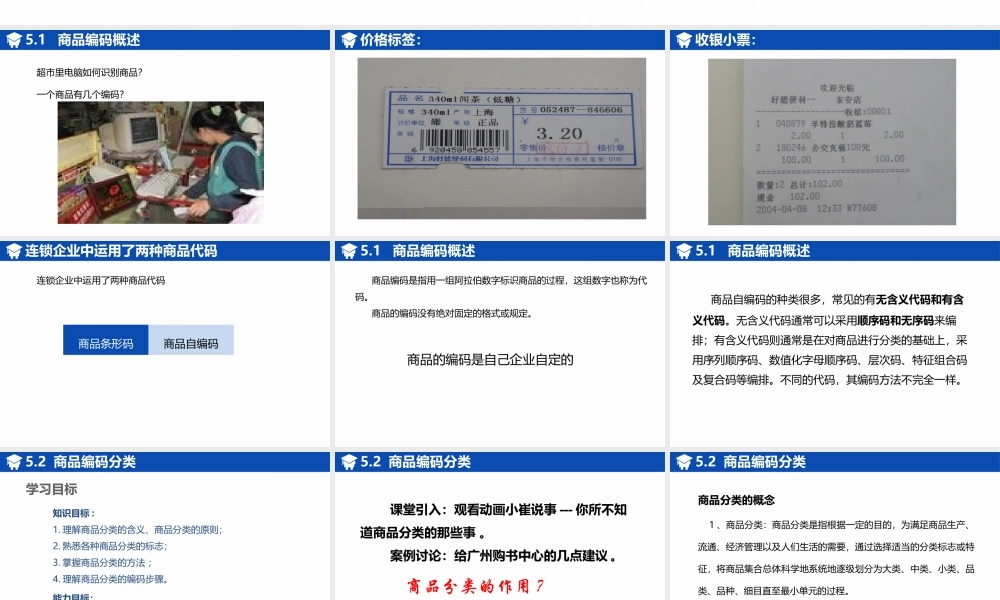The image size is (1000, 600).
Task: Select the graduation cap icon on 收银小票 slide
Action: [681, 41]
